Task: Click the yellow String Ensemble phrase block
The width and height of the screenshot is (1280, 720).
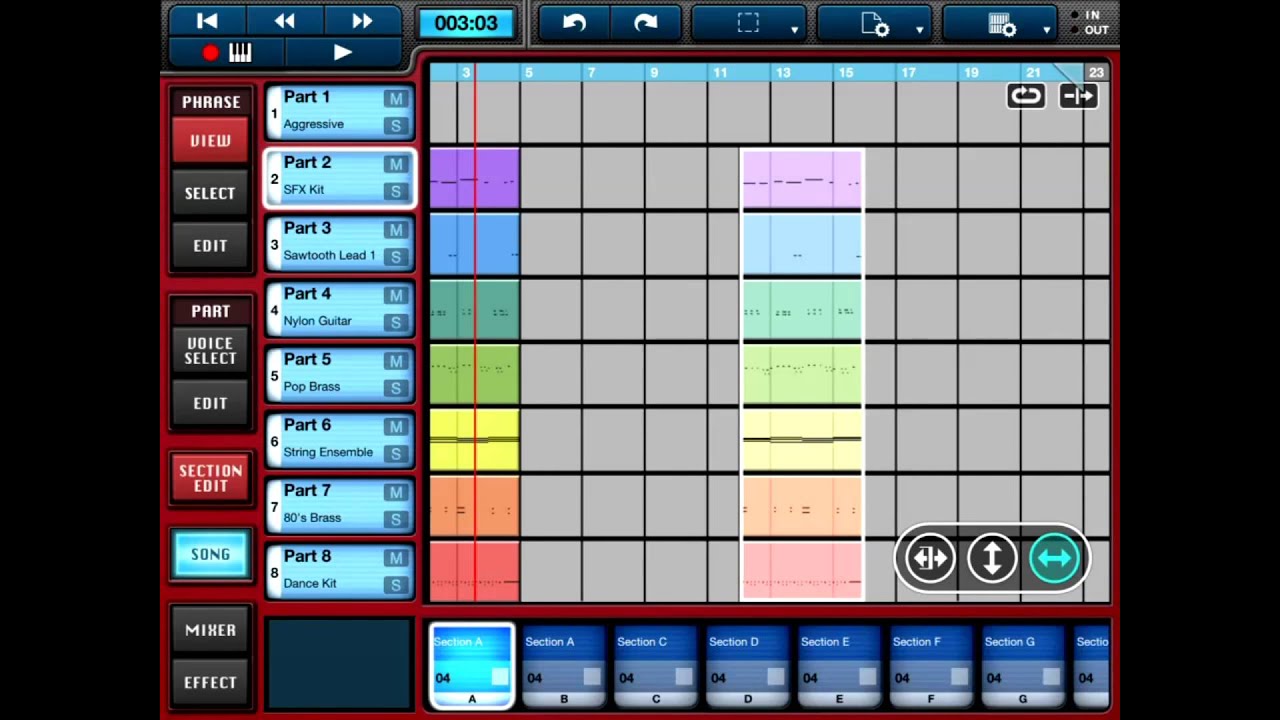Action: 474,440
